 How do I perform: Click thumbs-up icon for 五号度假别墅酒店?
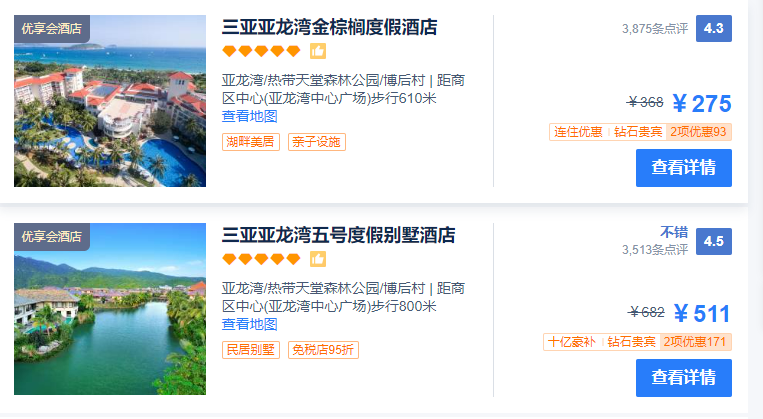318,259
